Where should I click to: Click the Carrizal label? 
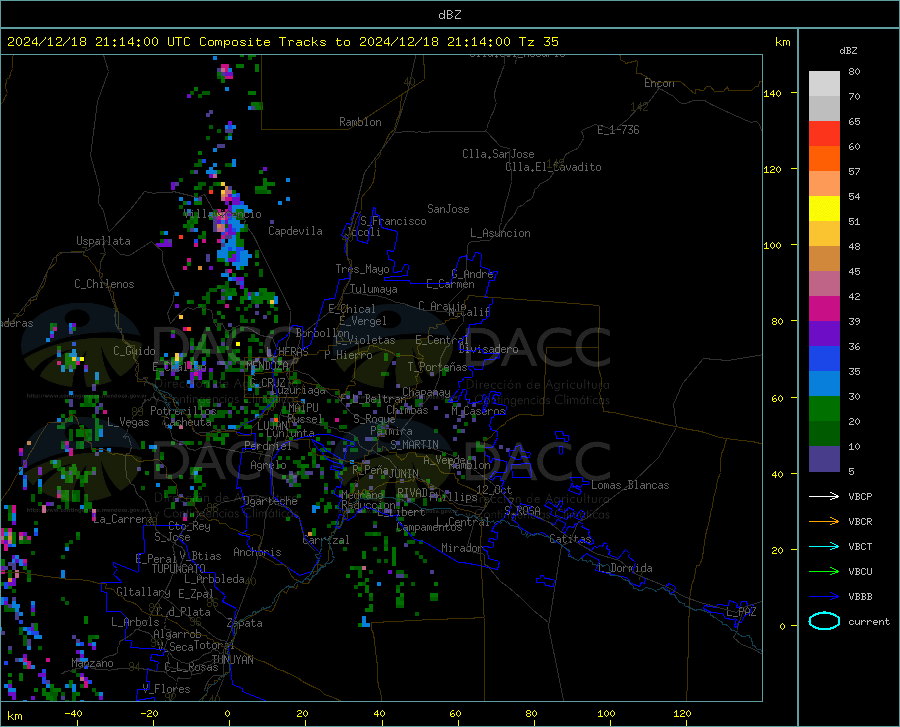click(325, 541)
